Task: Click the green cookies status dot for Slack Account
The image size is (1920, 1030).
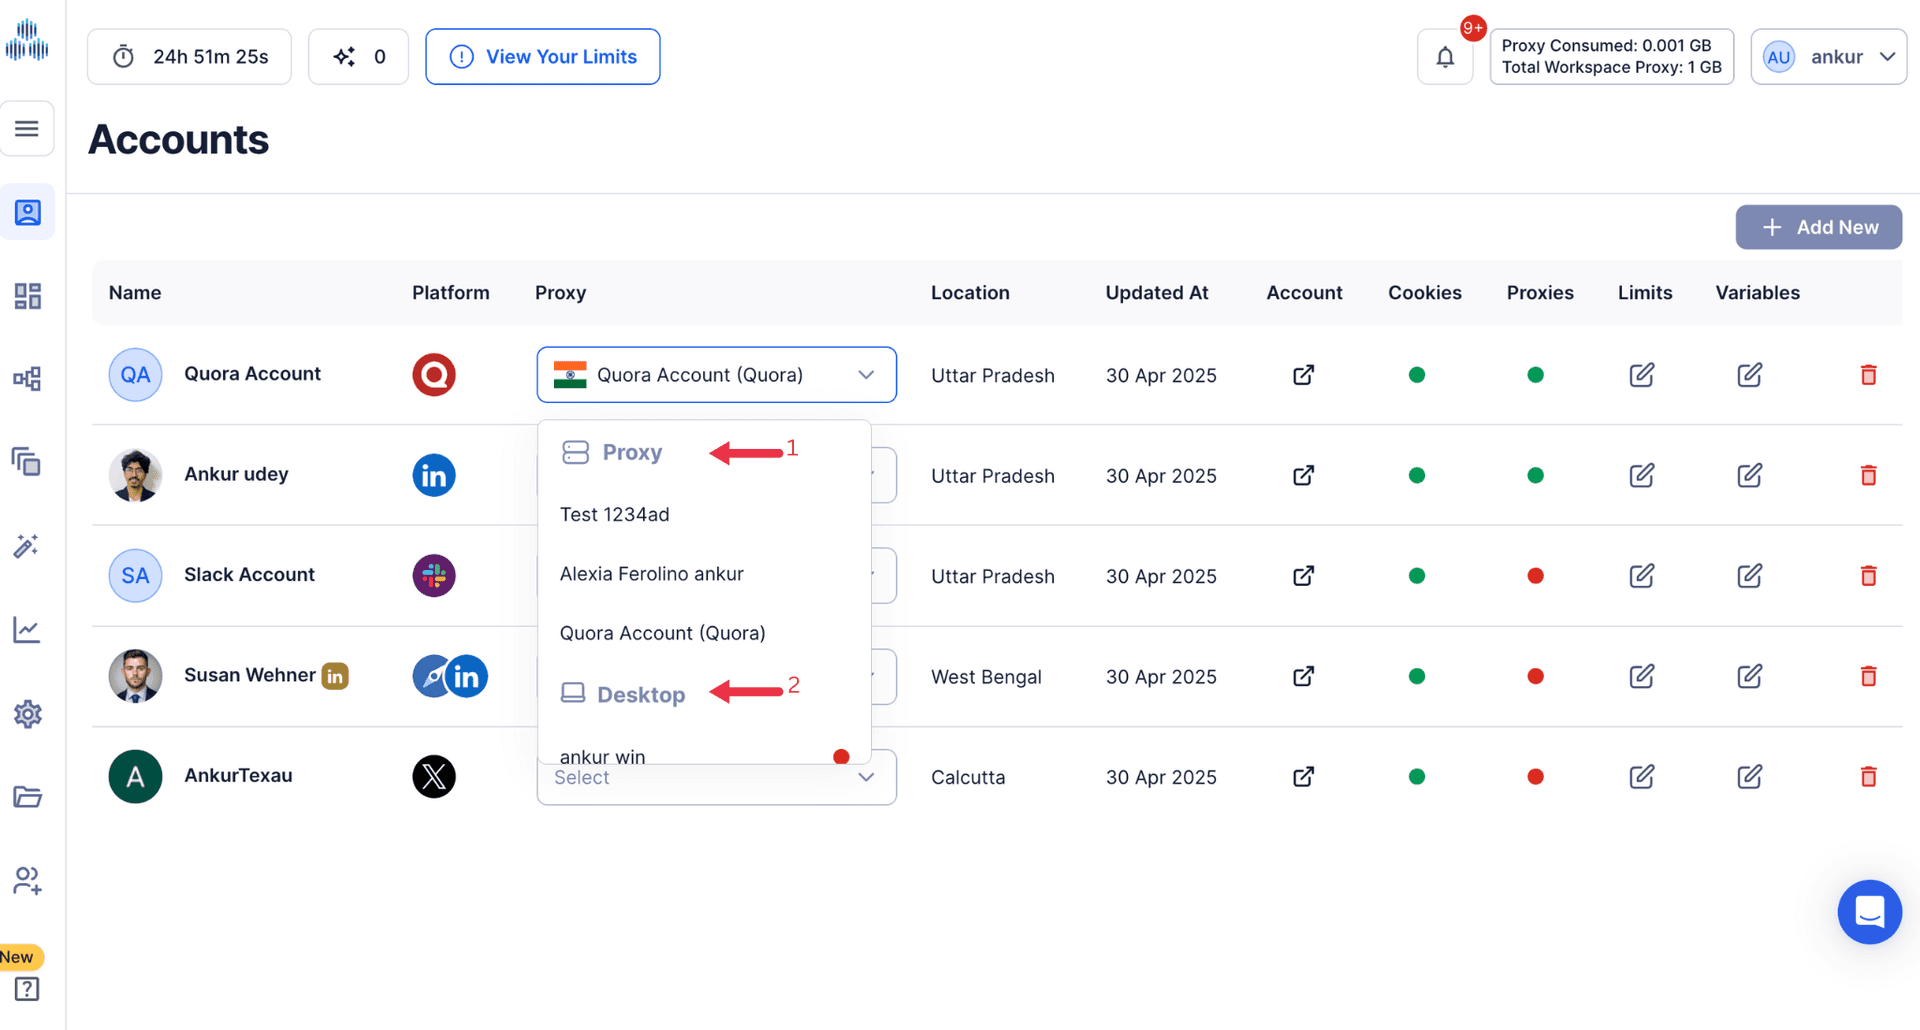Action: point(1416,576)
